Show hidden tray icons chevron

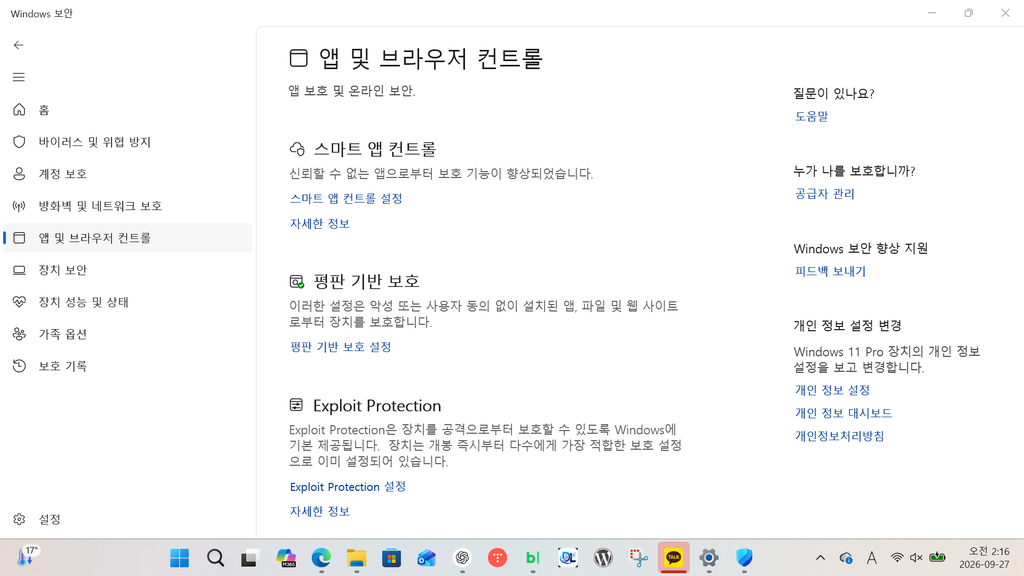[820, 558]
